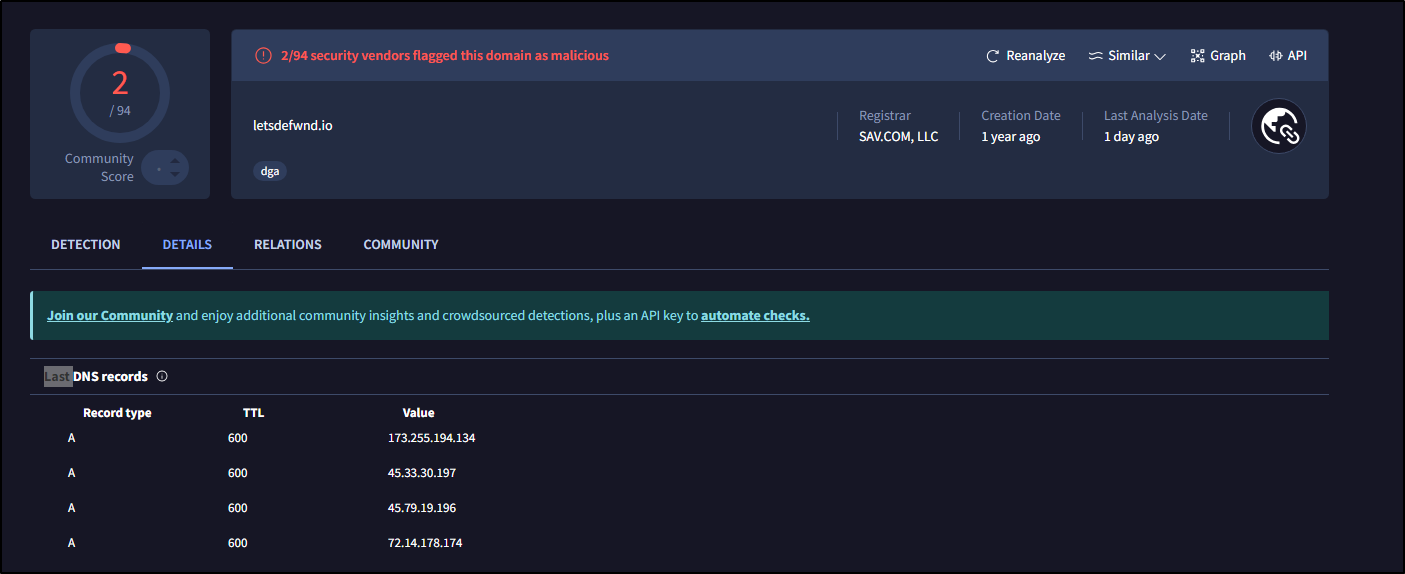
Task: Click the API icon
Action: coord(1276,56)
